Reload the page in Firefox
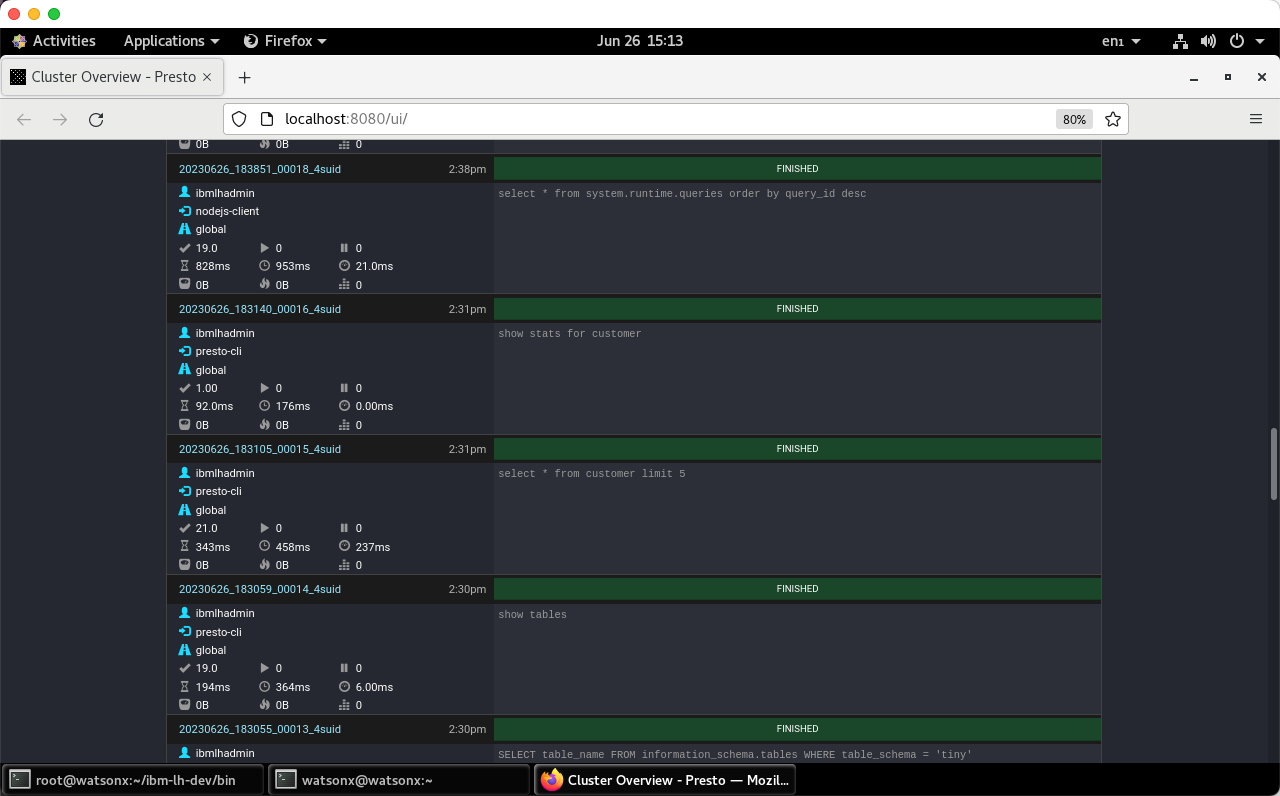Viewport: 1280px width, 796px height. [x=96, y=119]
